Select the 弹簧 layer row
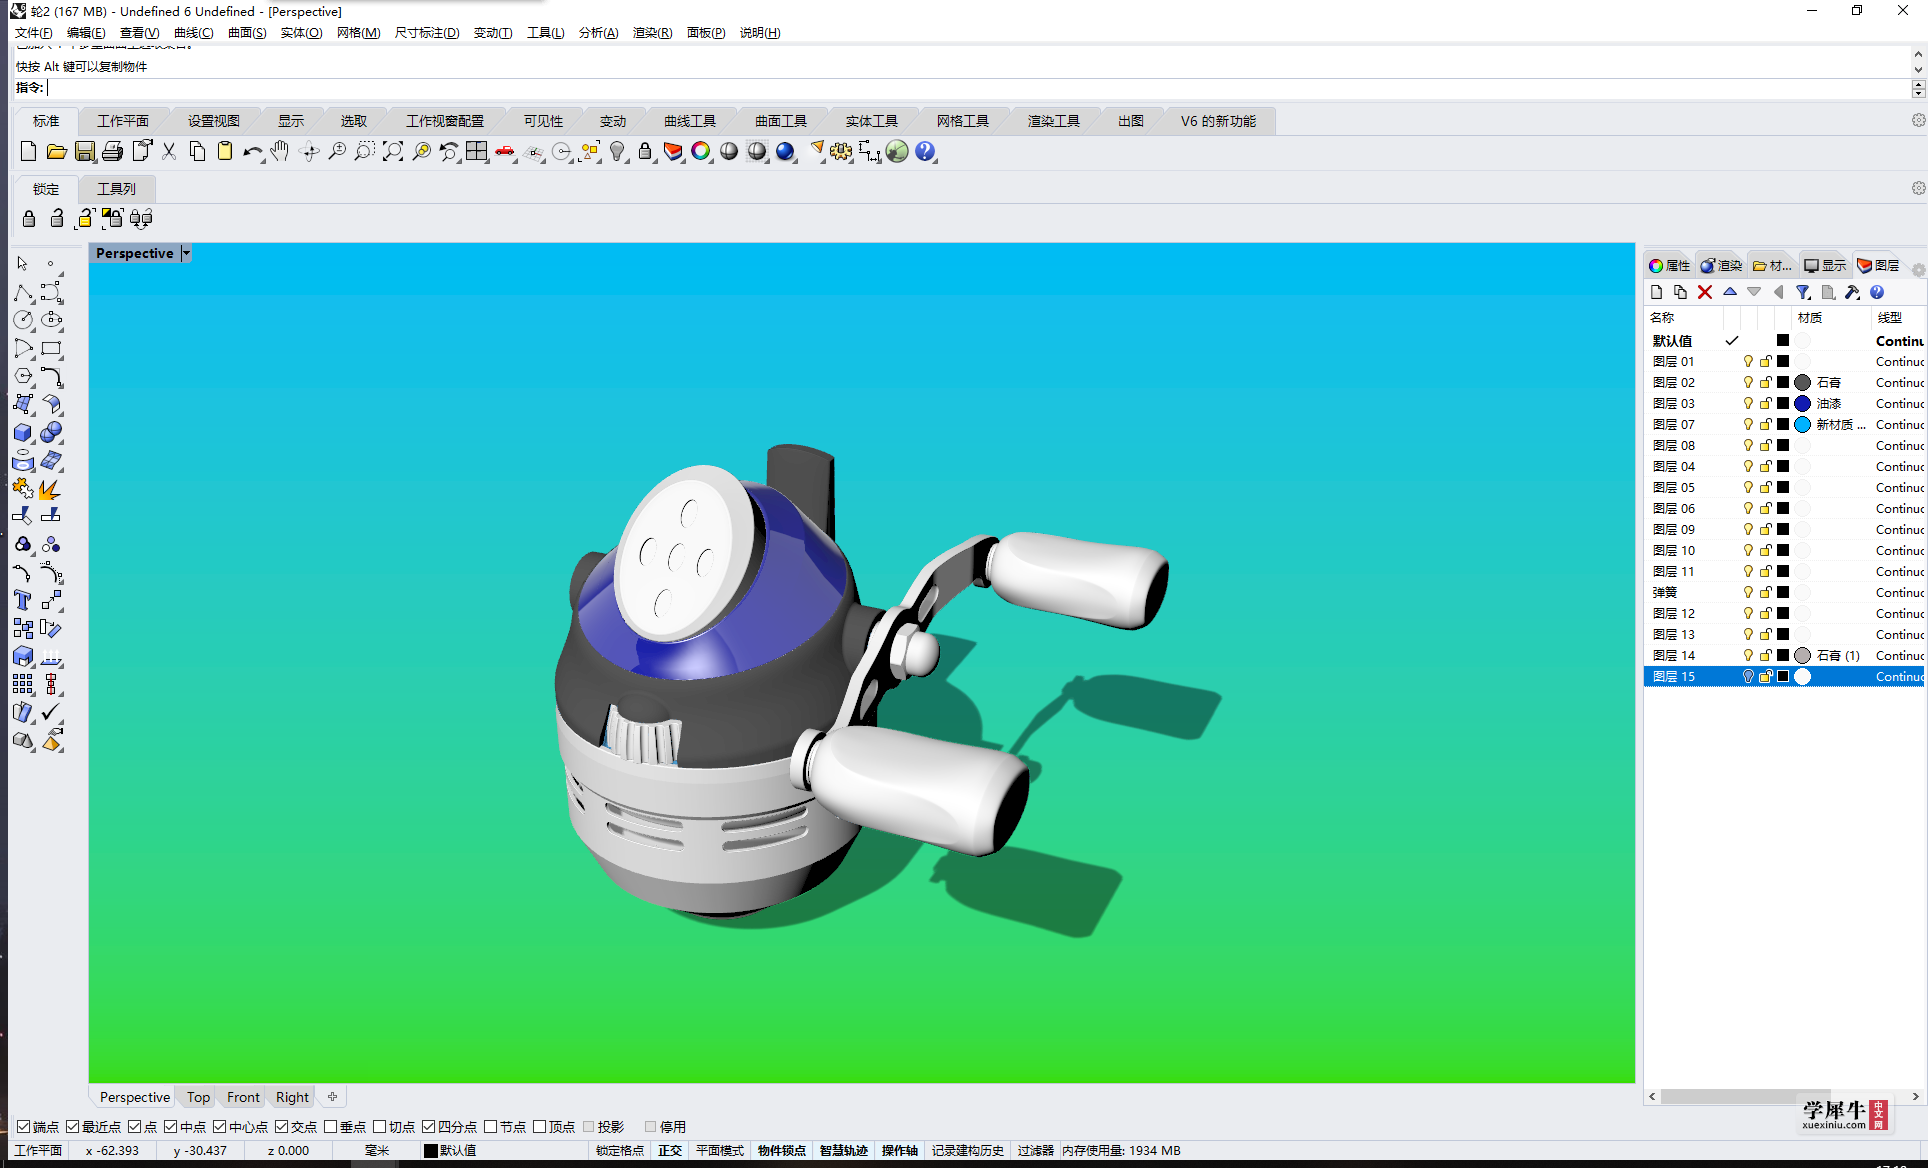The height and width of the screenshot is (1168, 1928). [1784, 592]
